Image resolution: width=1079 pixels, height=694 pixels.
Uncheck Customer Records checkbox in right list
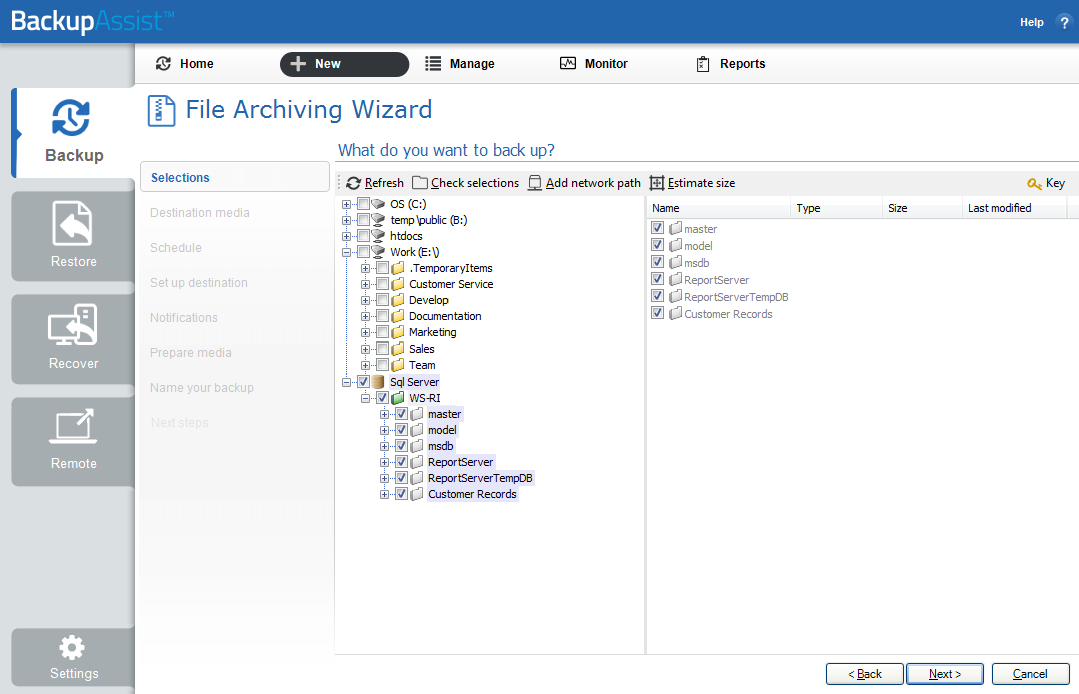[x=658, y=313]
